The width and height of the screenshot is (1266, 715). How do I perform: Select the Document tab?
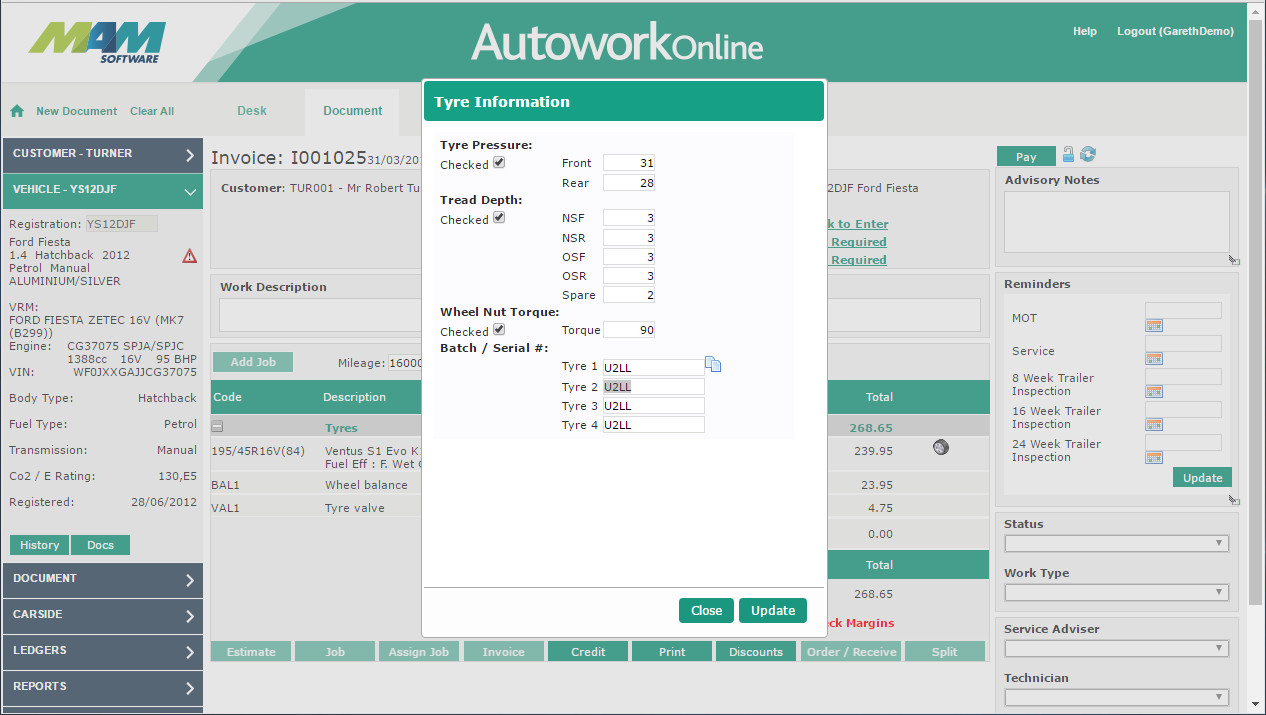(352, 111)
